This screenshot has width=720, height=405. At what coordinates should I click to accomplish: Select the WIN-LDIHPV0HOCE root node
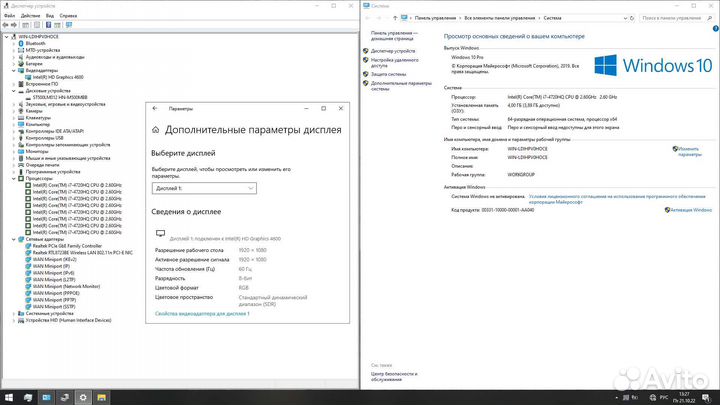[39, 37]
